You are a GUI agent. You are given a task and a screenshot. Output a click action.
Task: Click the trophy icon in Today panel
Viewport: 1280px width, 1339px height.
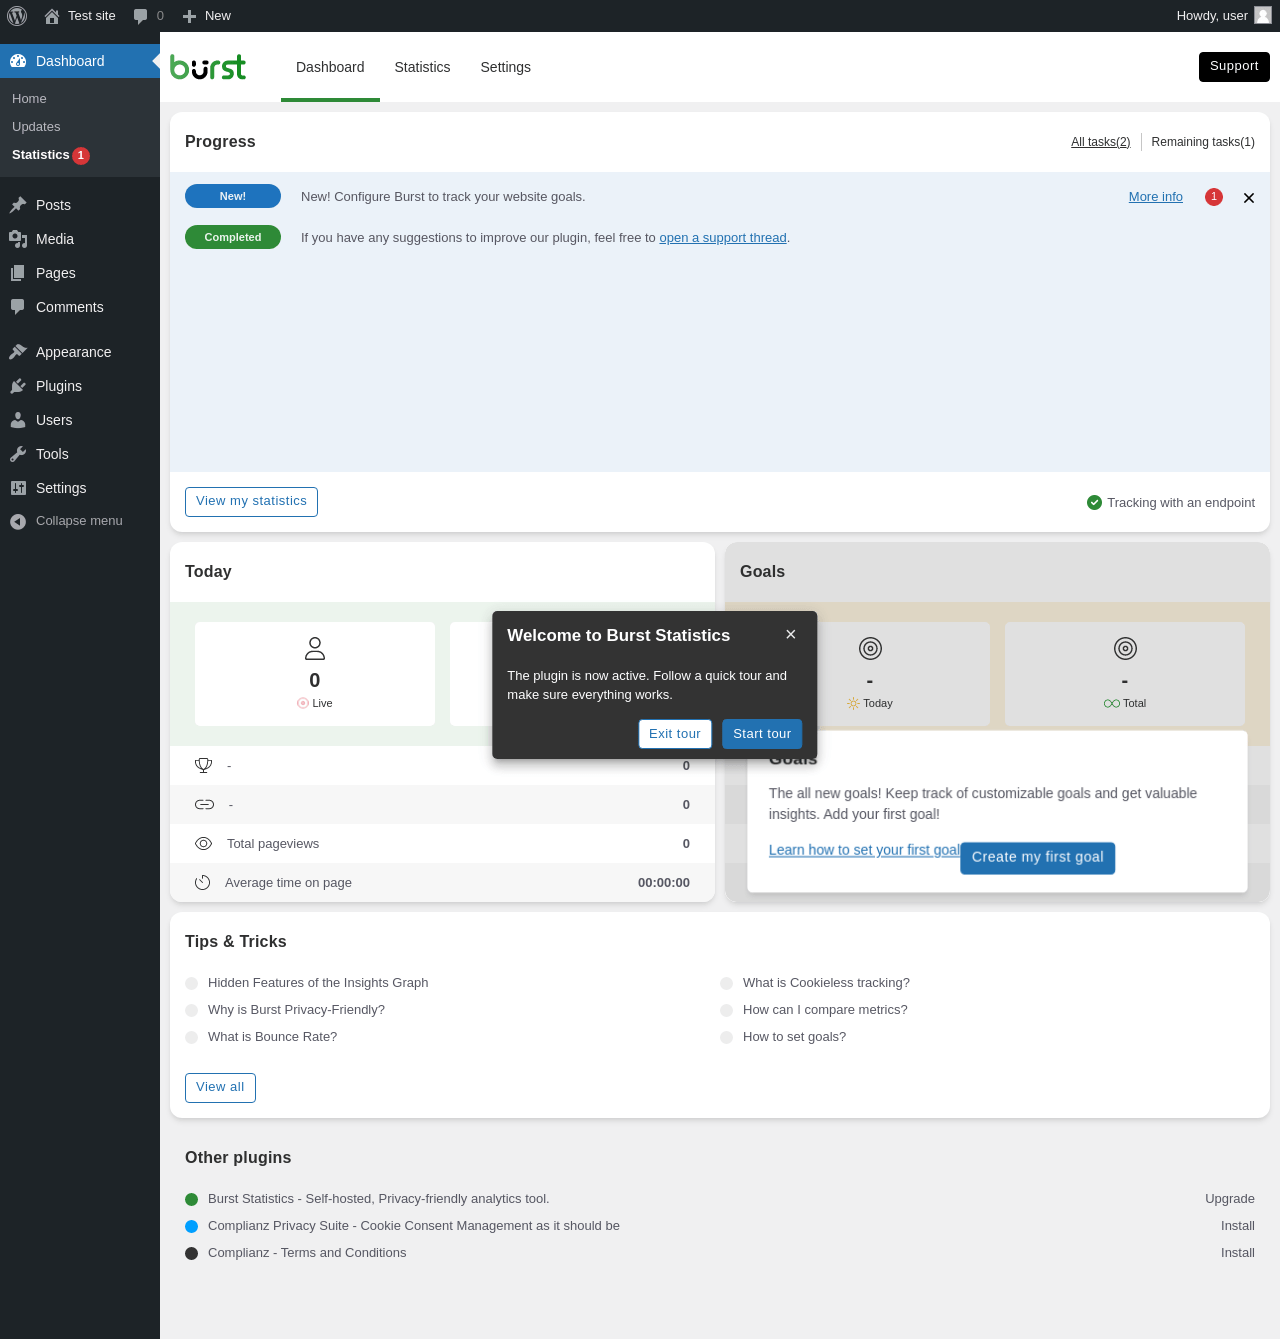pos(204,765)
